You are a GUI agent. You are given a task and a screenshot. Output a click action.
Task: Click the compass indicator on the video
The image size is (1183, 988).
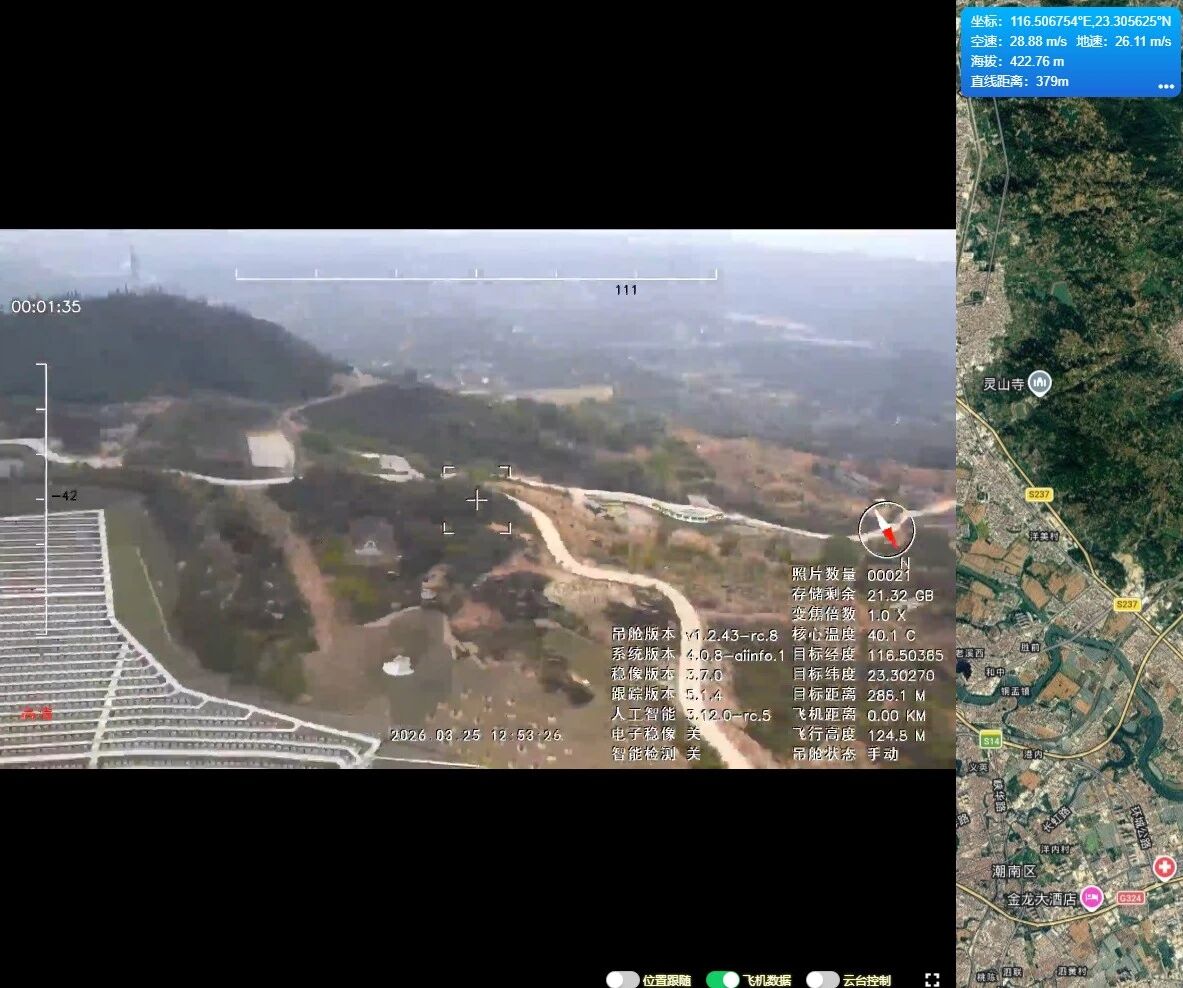[886, 530]
